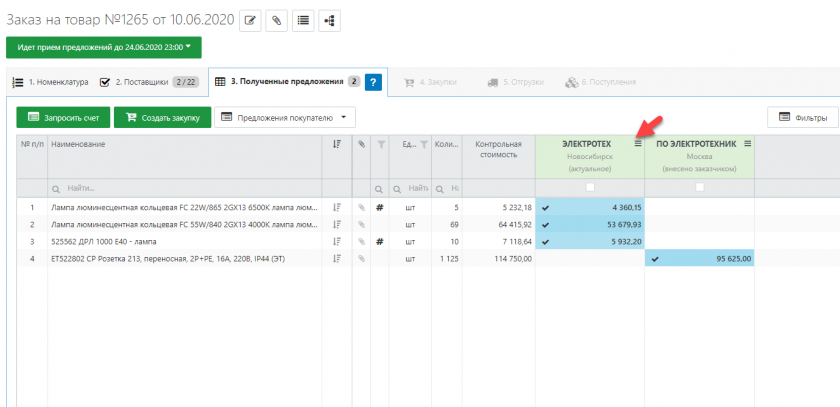Click the edit order pencil icon
Viewport: 840px width, 407px height.
point(250,20)
